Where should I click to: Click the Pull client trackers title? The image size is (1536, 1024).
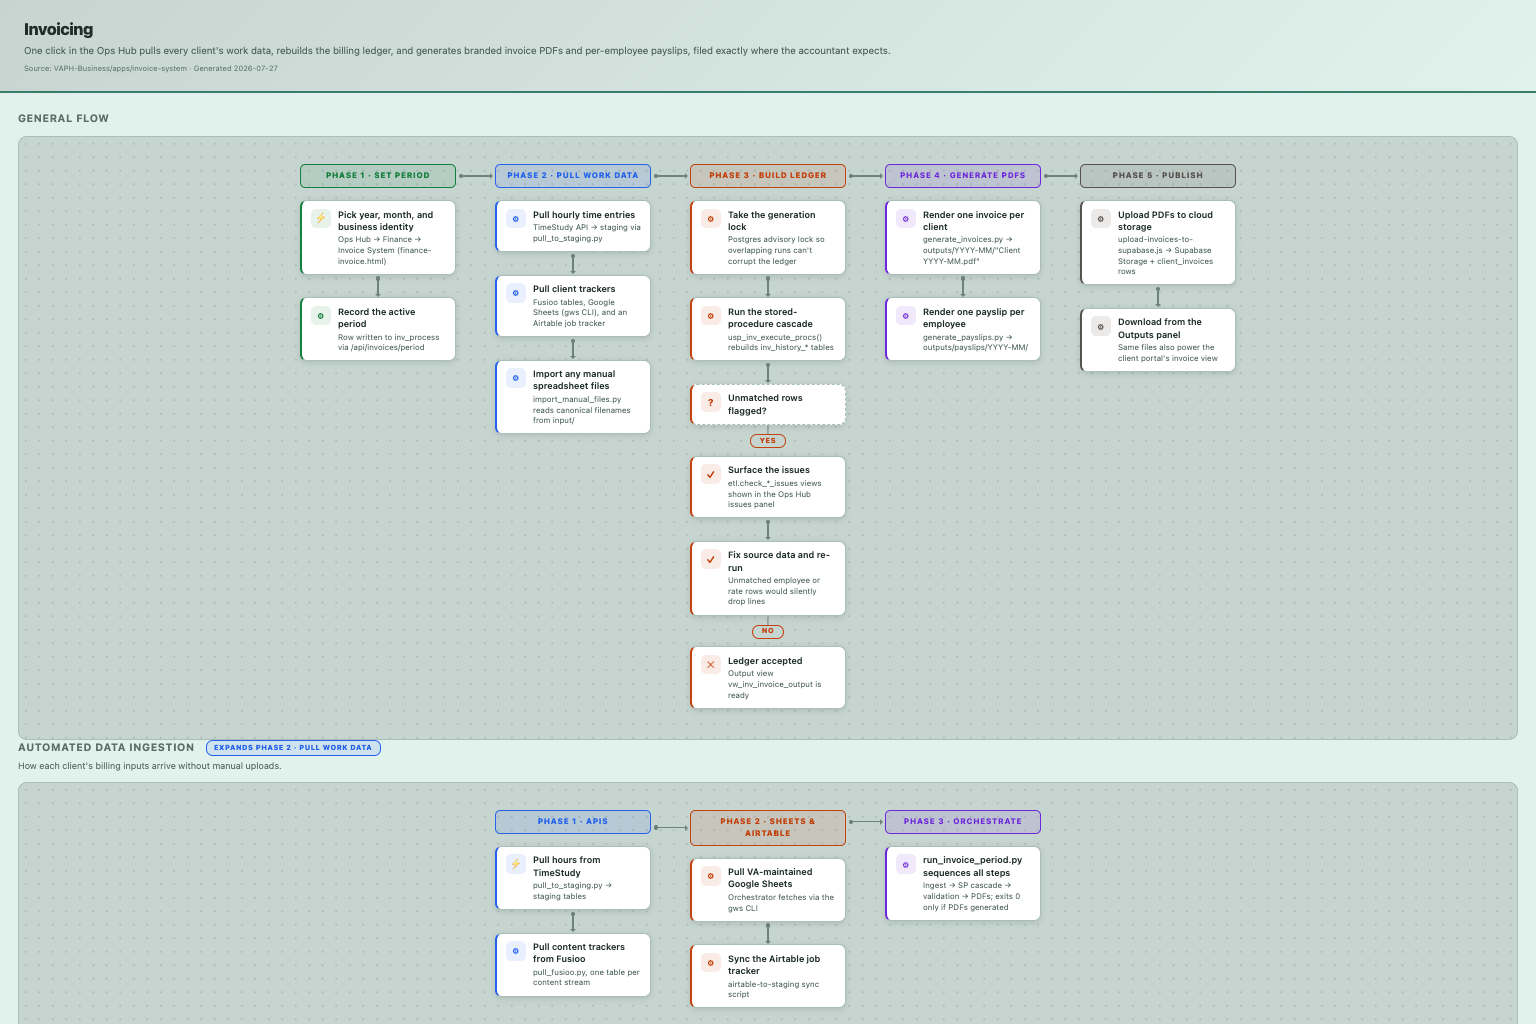[574, 289]
